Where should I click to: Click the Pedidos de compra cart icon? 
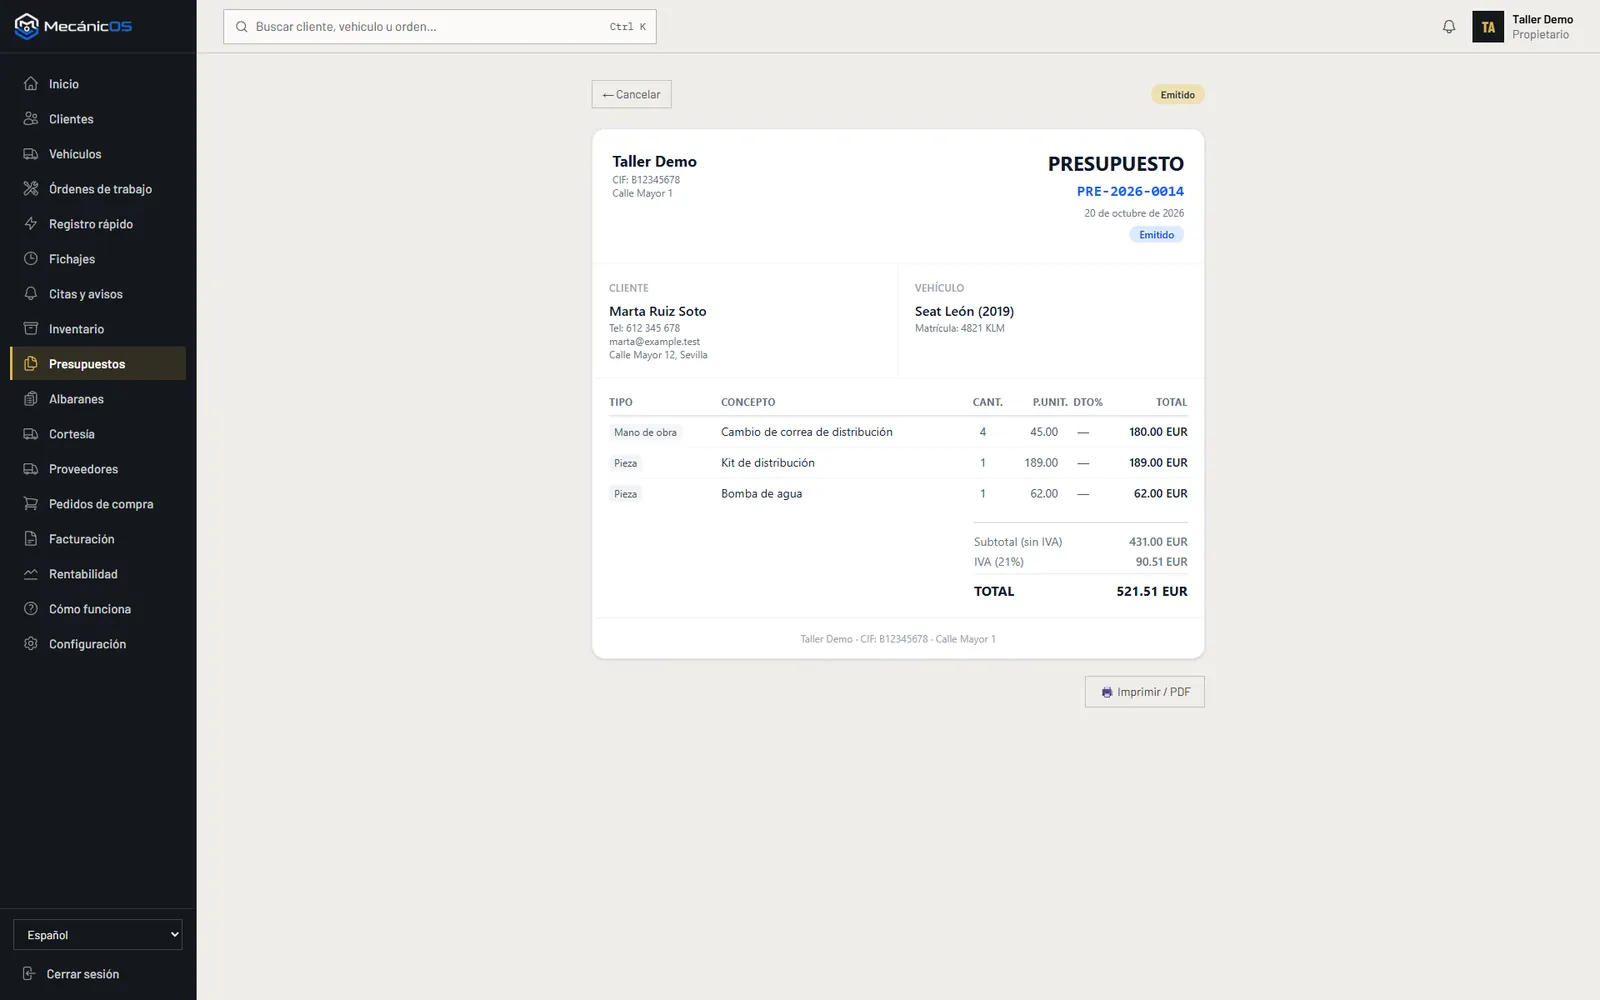pos(31,504)
